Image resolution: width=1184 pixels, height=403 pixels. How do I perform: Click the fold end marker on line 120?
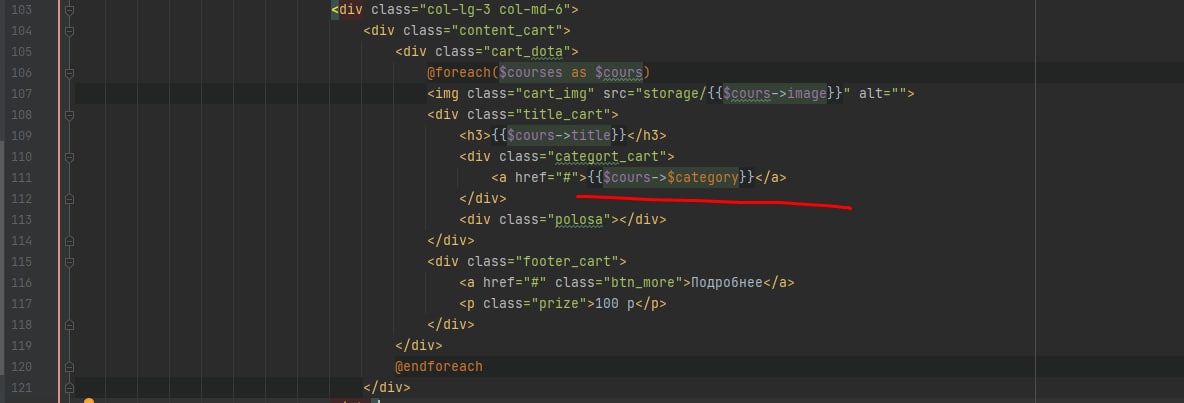(69, 367)
